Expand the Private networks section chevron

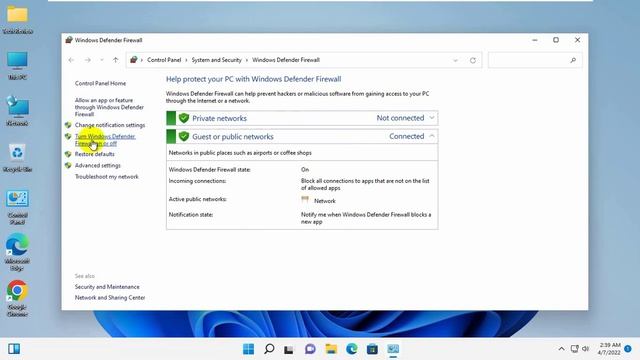(x=432, y=118)
